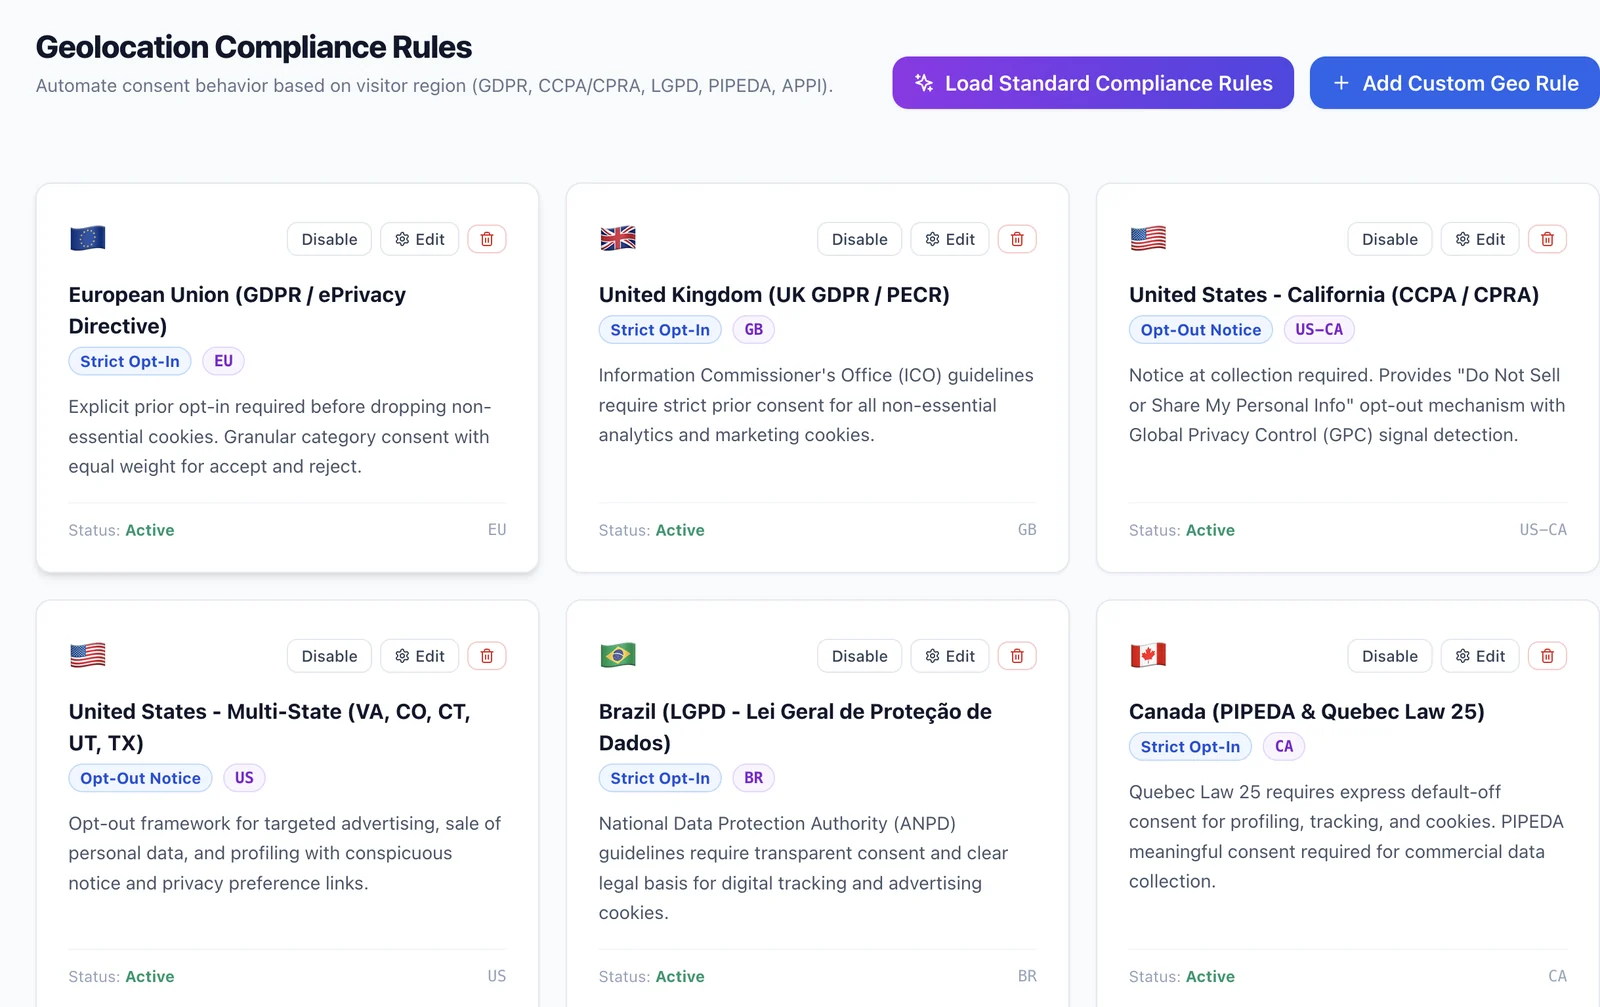
Task: Click 'Status: Active' on United Kingdom card
Action: click(651, 530)
